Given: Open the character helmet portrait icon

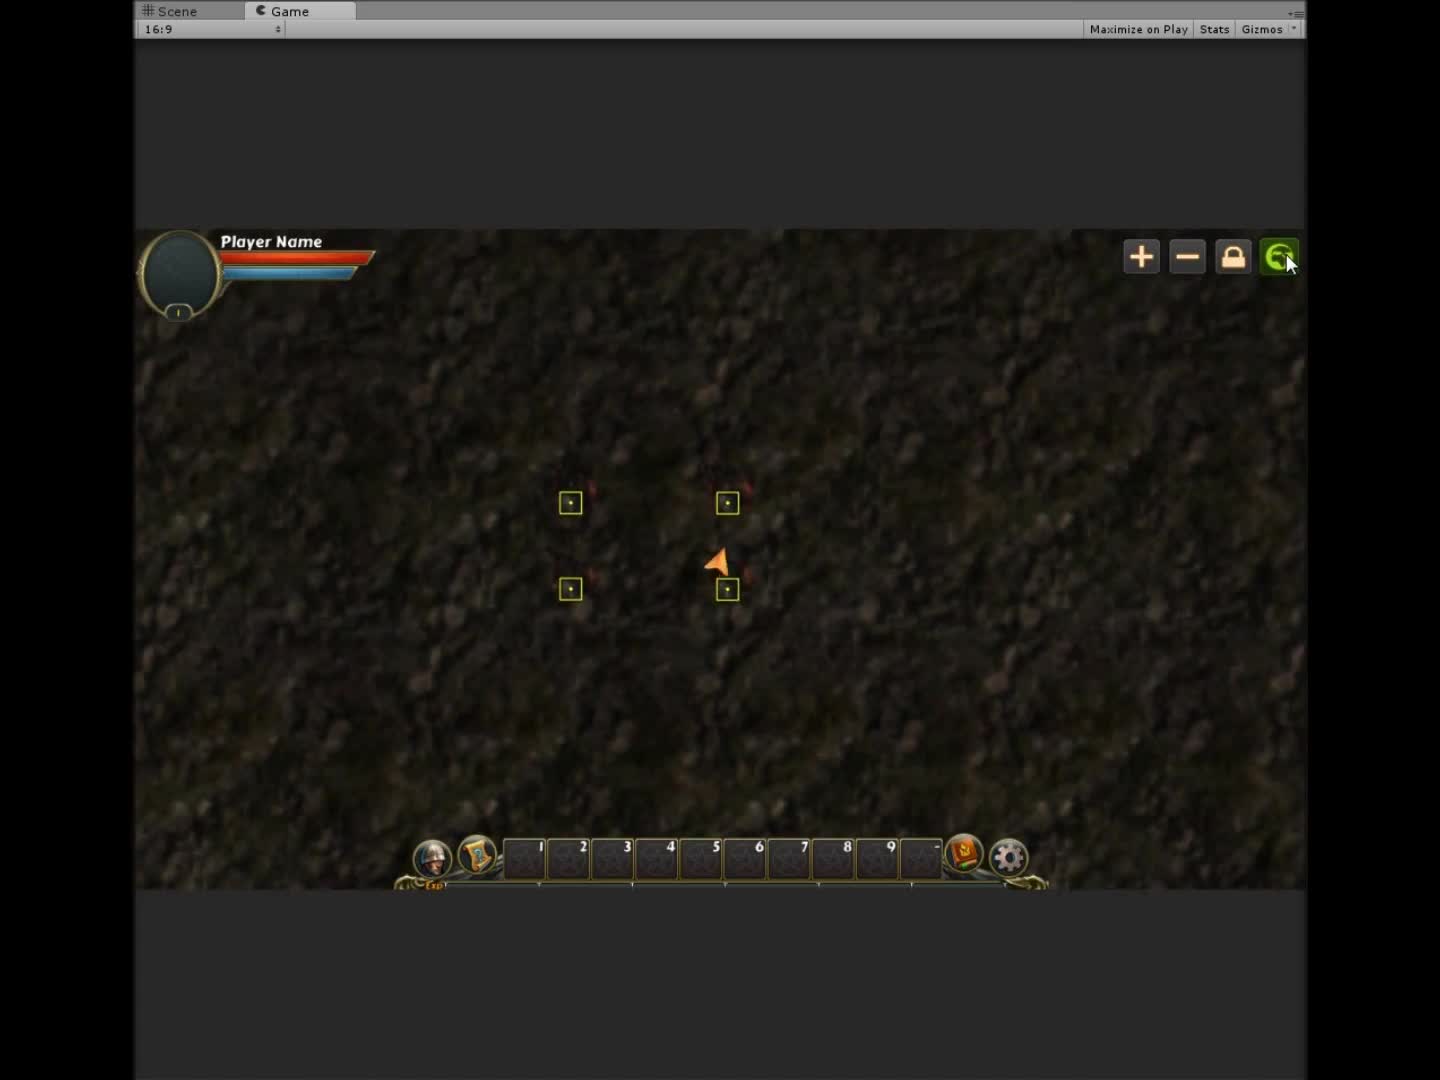Looking at the screenshot, I should pos(432,858).
